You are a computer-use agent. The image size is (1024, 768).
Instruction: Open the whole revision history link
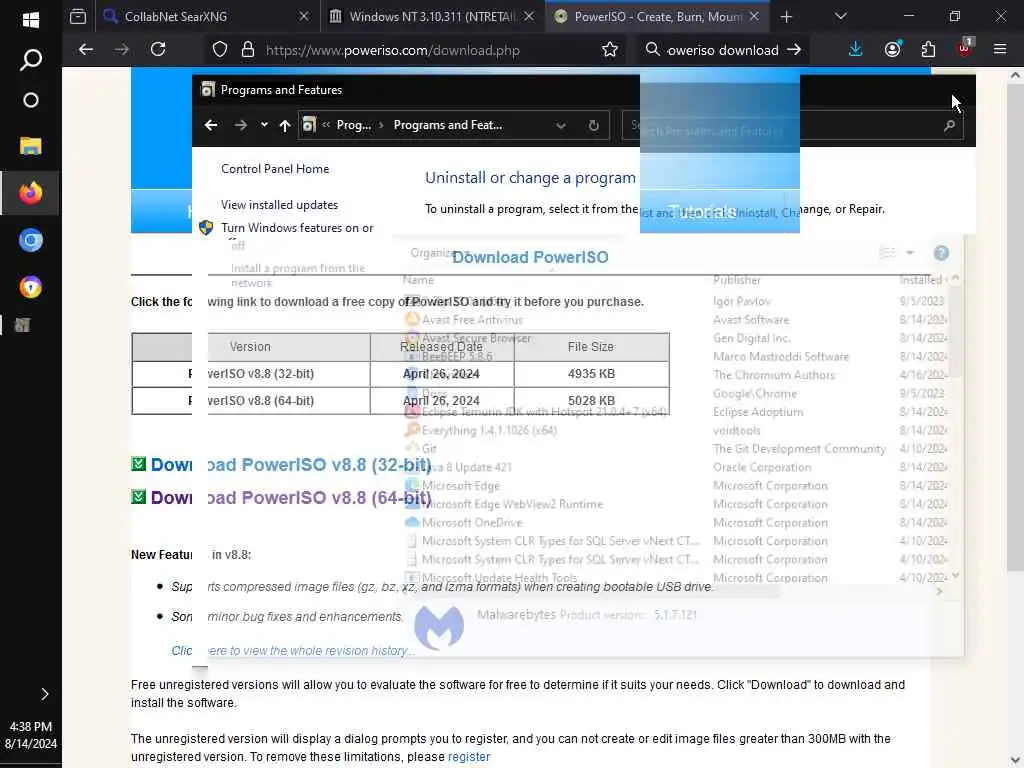pos(293,651)
